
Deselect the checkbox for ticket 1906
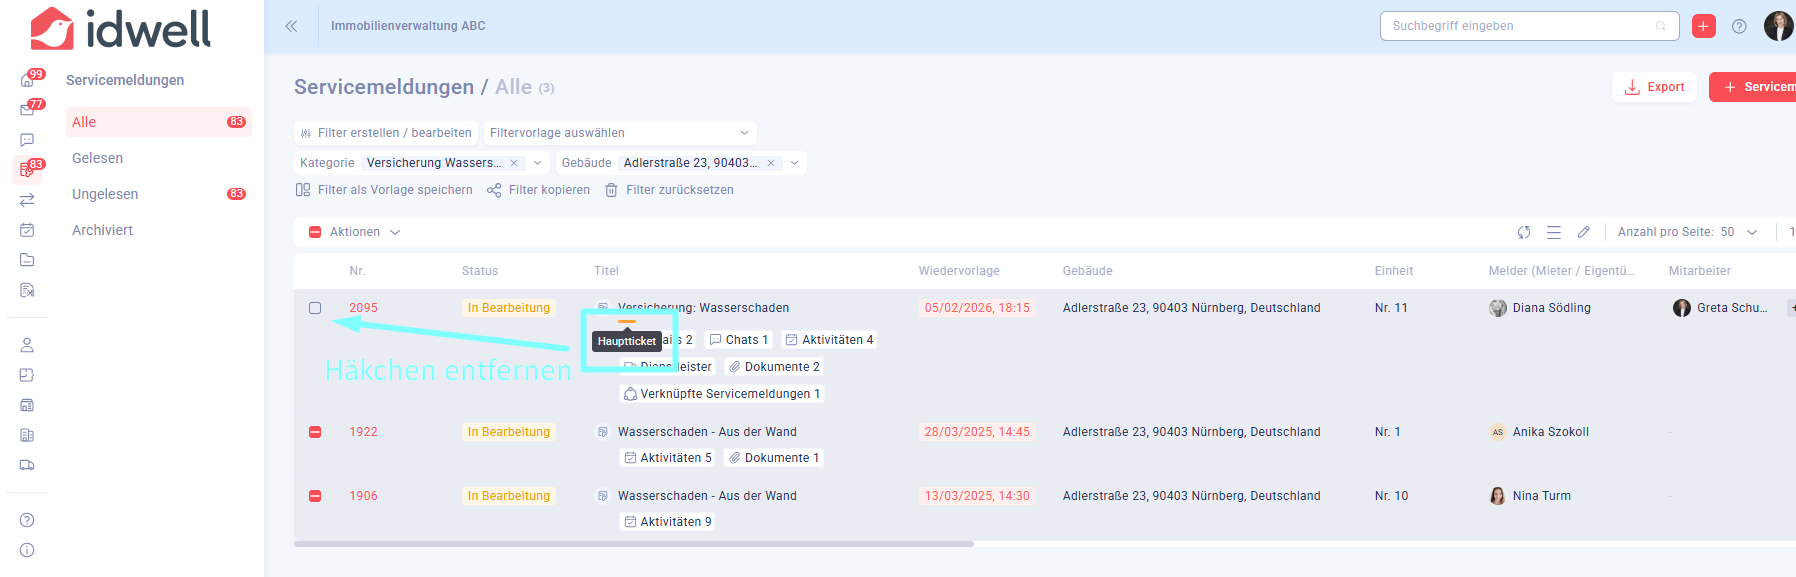point(315,496)
